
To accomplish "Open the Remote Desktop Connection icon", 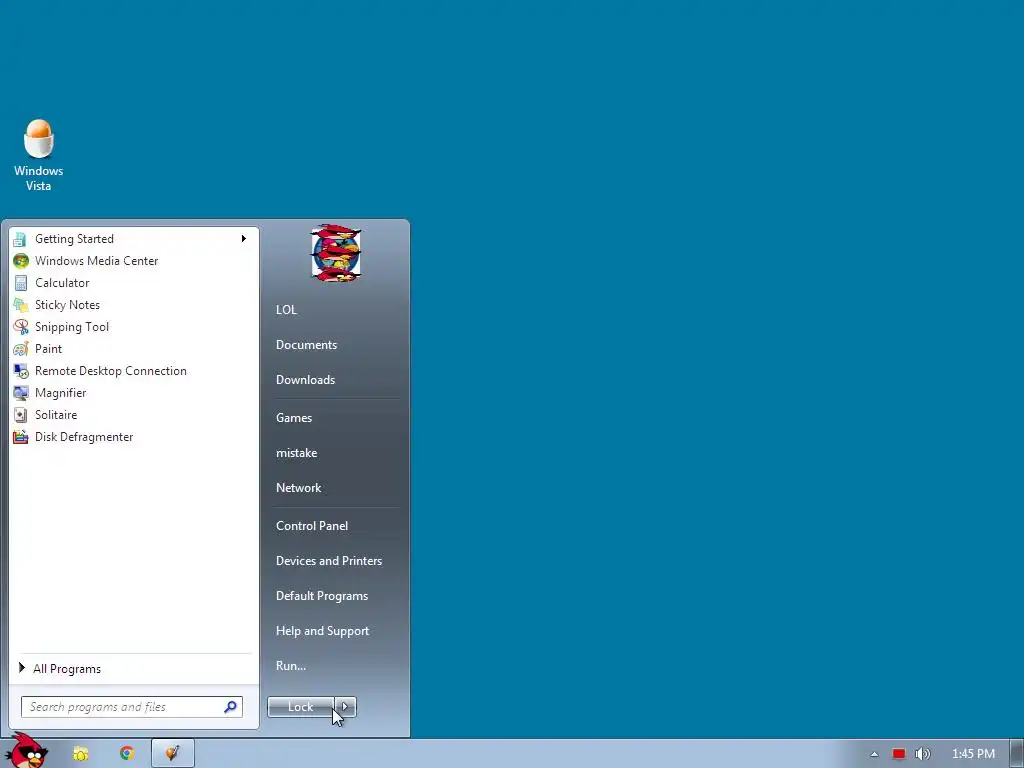I will (20, 371).
